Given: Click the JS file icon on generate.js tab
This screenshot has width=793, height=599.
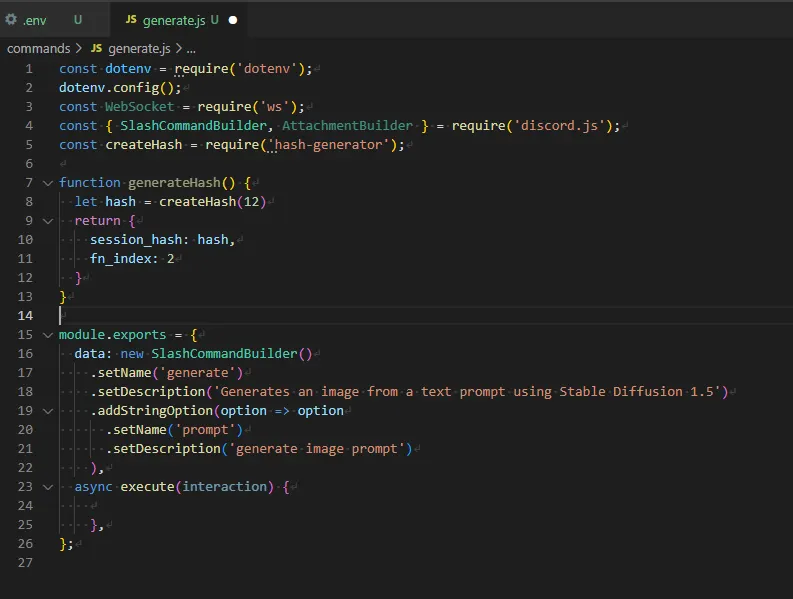Looking at the screenshot, I should click(x=131, y=19).
